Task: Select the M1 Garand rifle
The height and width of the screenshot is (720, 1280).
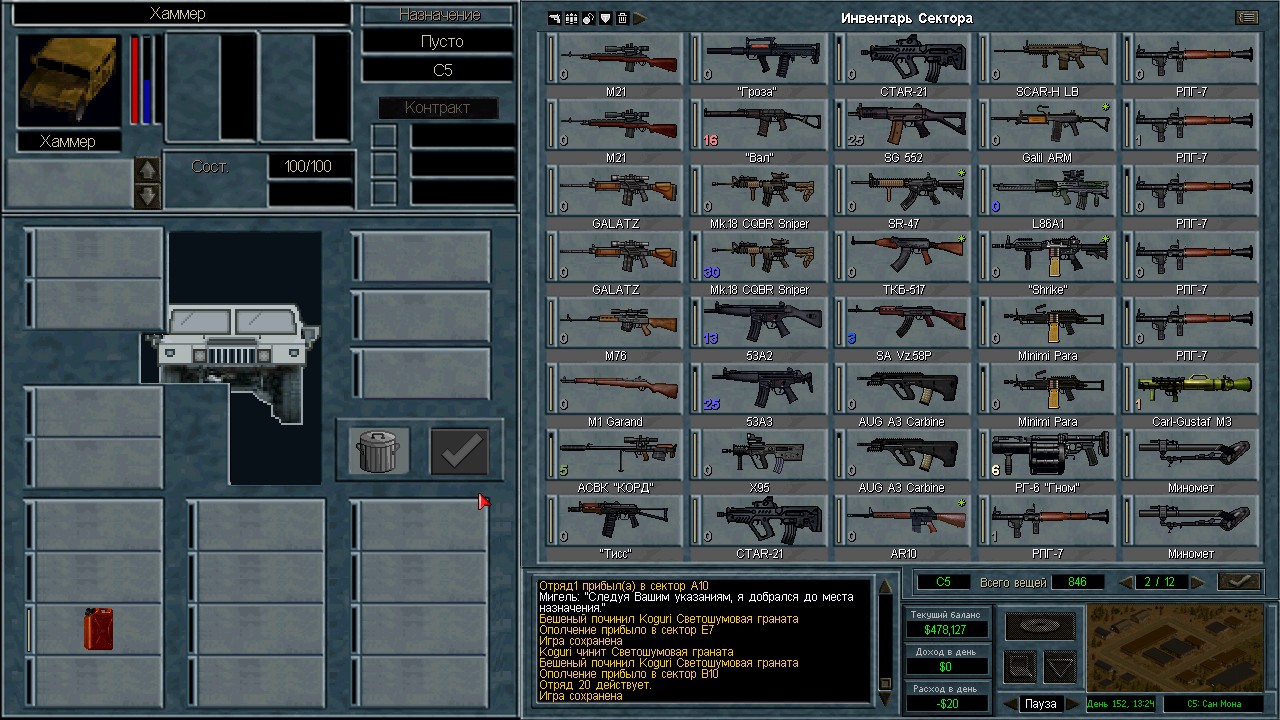Action: click(619, 389)
